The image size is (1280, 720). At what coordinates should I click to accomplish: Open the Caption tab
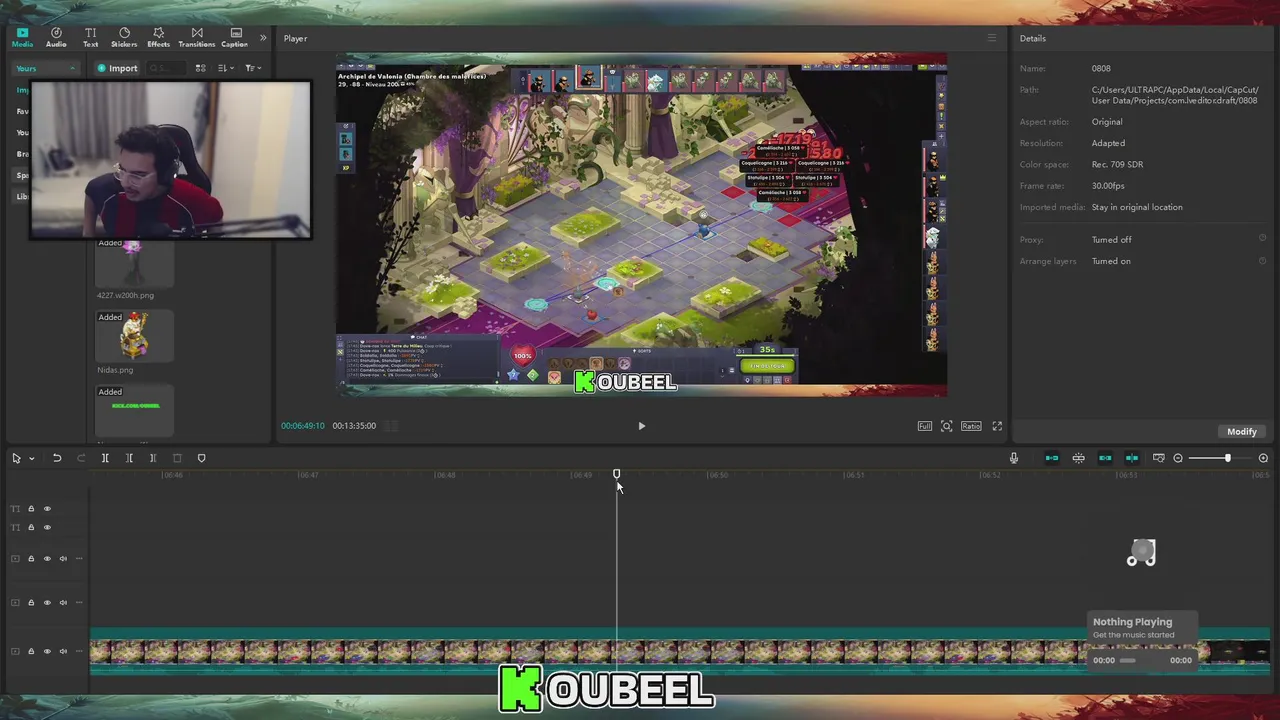(235, 38)
